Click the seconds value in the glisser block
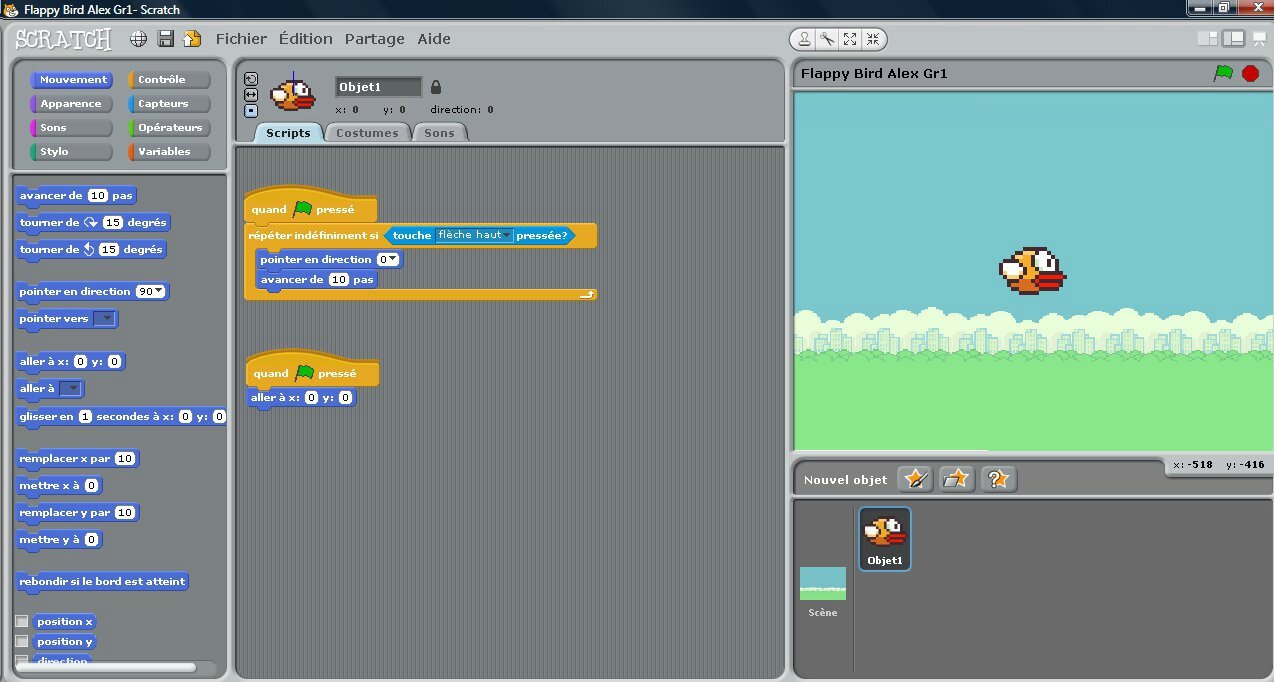Viewport: 1274px width, 682px height. click(85, 416)
